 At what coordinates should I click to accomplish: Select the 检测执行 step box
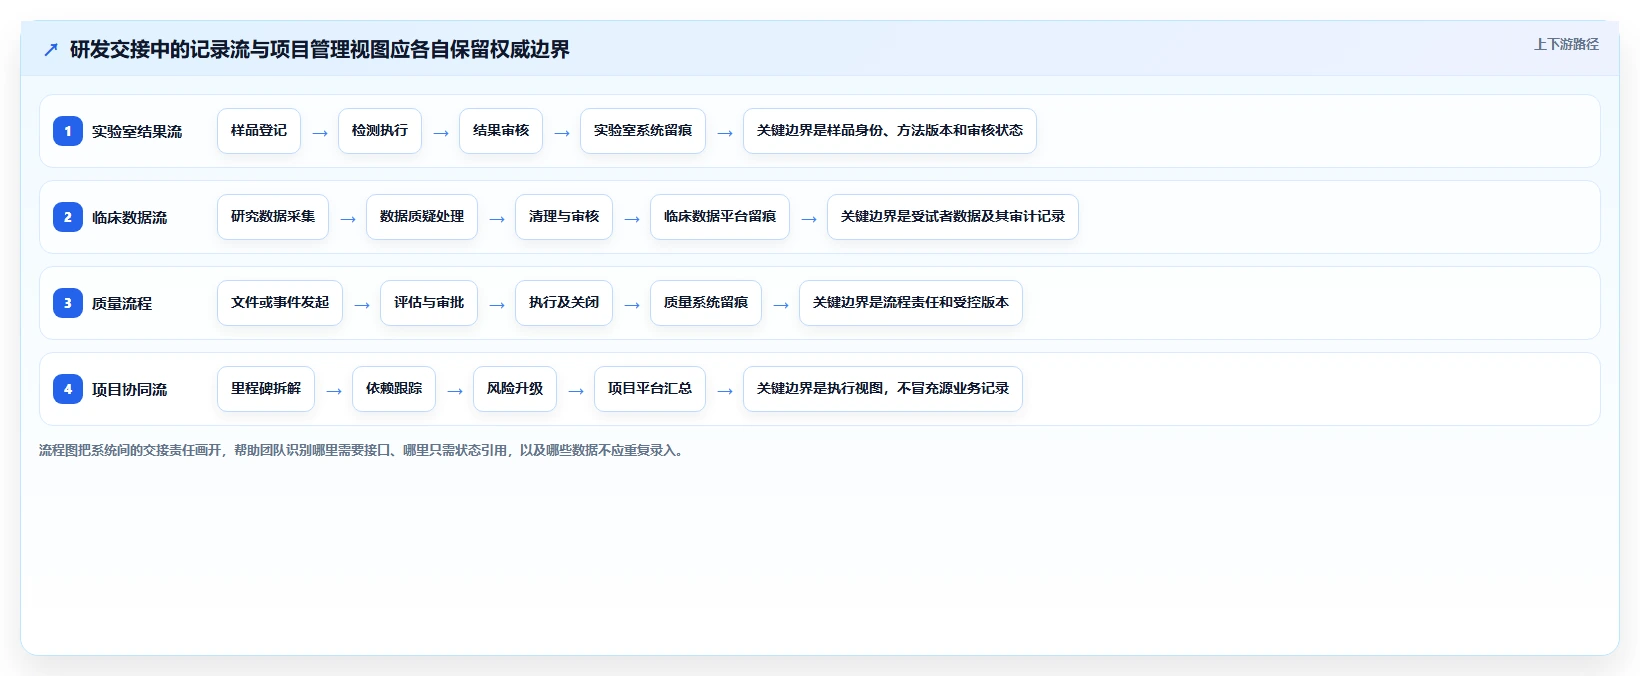click(x=380, y=131)
